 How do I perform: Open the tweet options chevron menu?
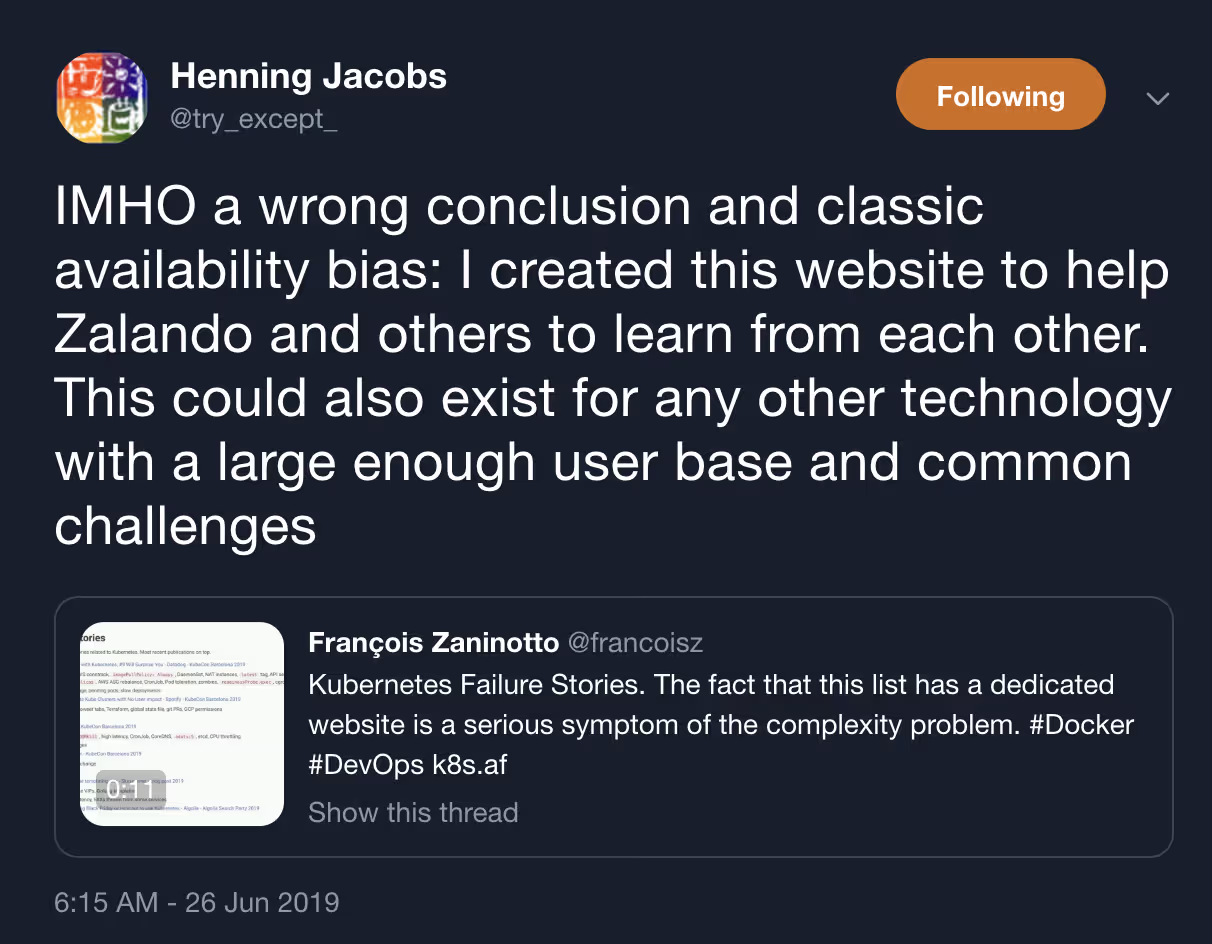click(x=1157, y=98)
